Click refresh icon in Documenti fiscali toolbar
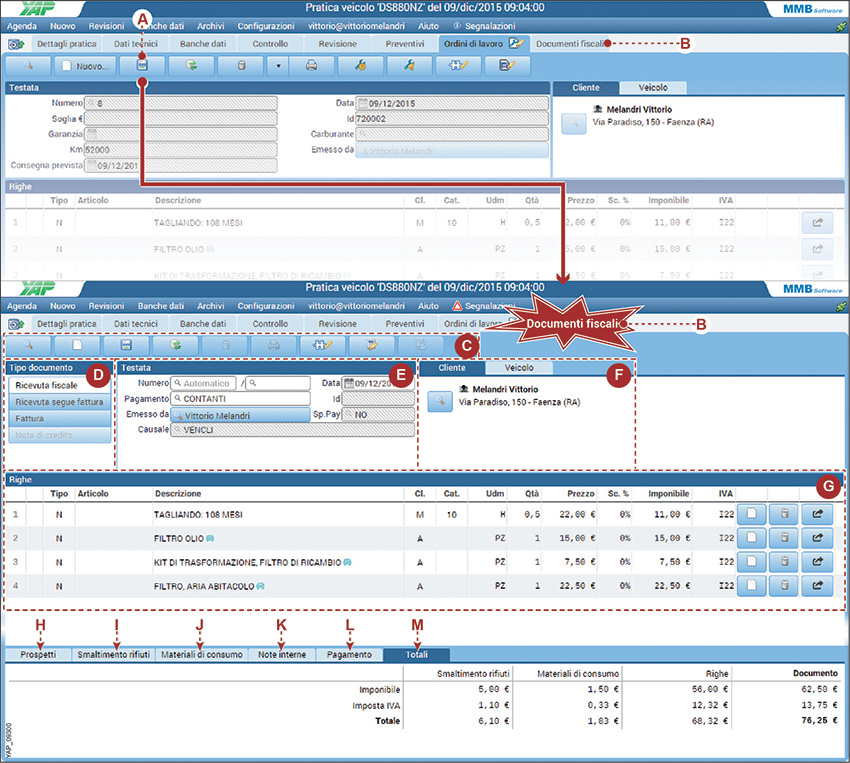850x763 pixels. pos(175,345)
